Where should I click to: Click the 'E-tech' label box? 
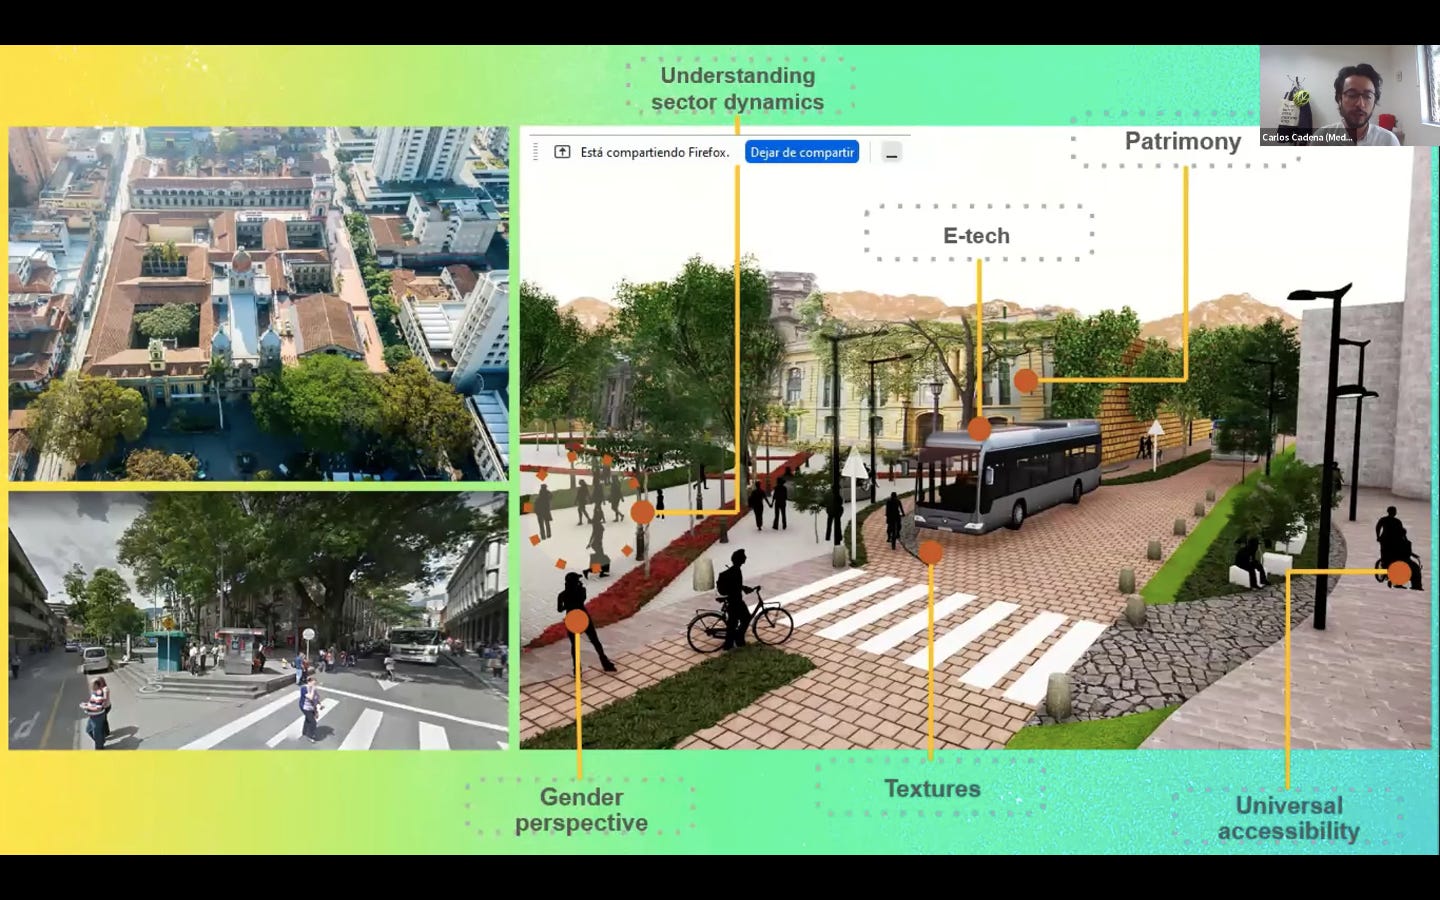click(x=977, y=235)
